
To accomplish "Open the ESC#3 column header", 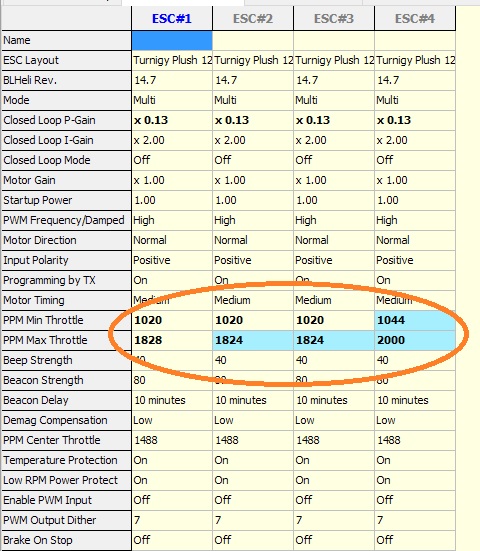I will point(334,19).
